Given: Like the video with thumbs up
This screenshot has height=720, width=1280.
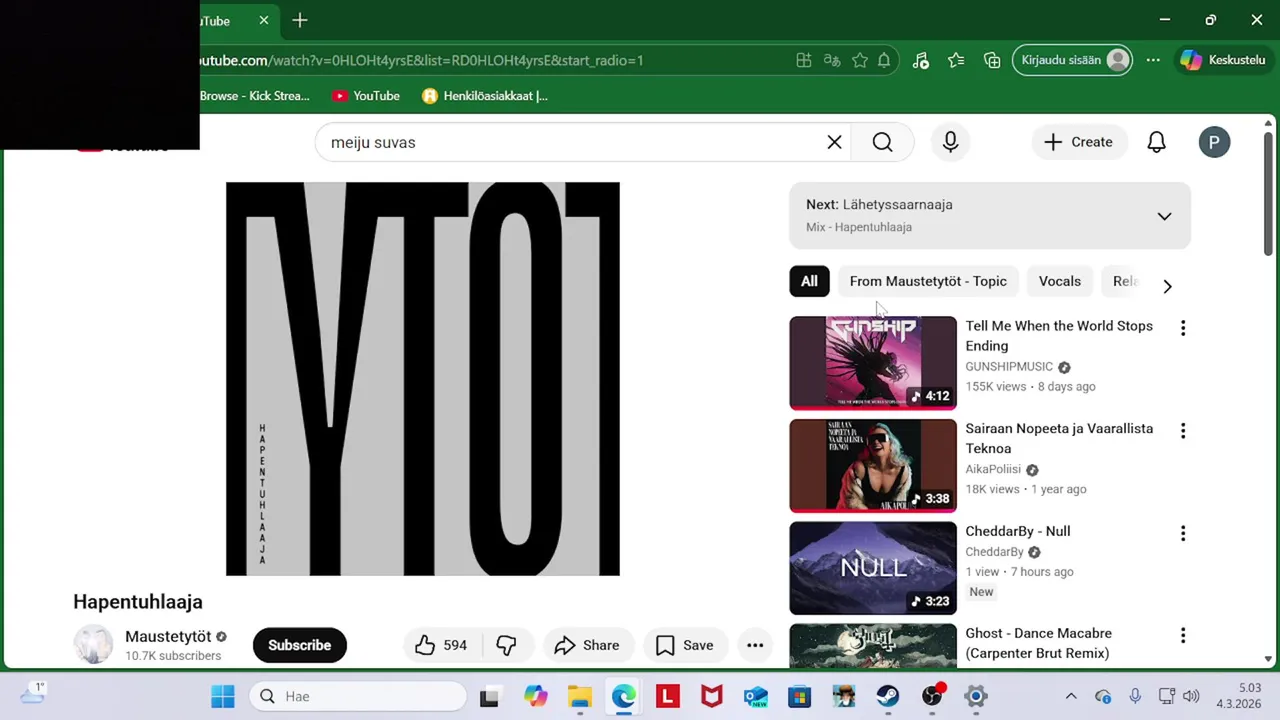Looking at the screenshot, I should (441, 645).
